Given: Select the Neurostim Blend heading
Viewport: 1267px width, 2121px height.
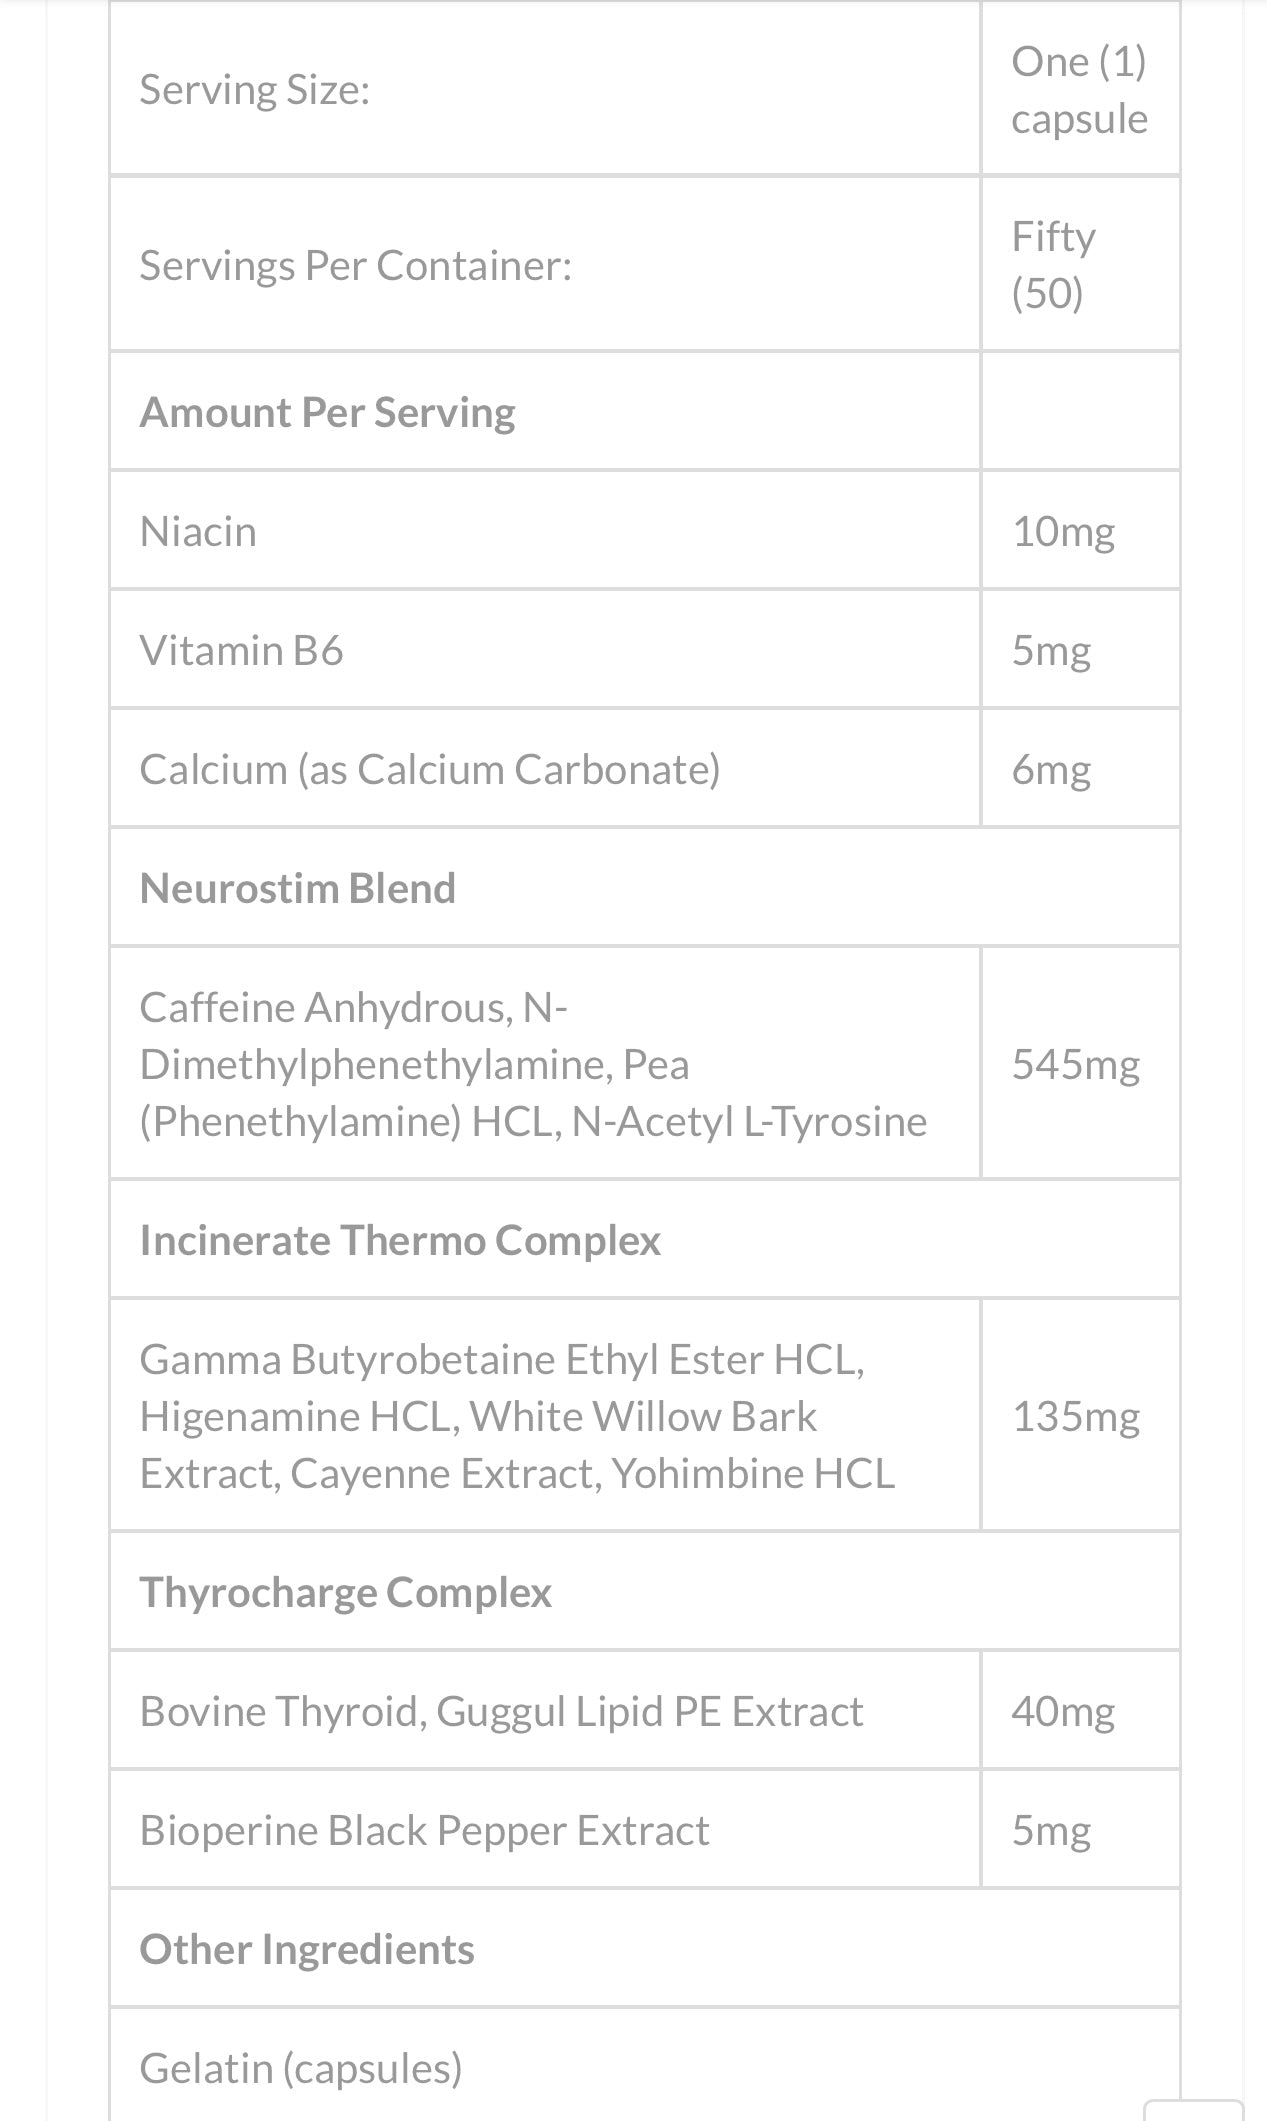Looking at the screenshot, I should 297,888.
